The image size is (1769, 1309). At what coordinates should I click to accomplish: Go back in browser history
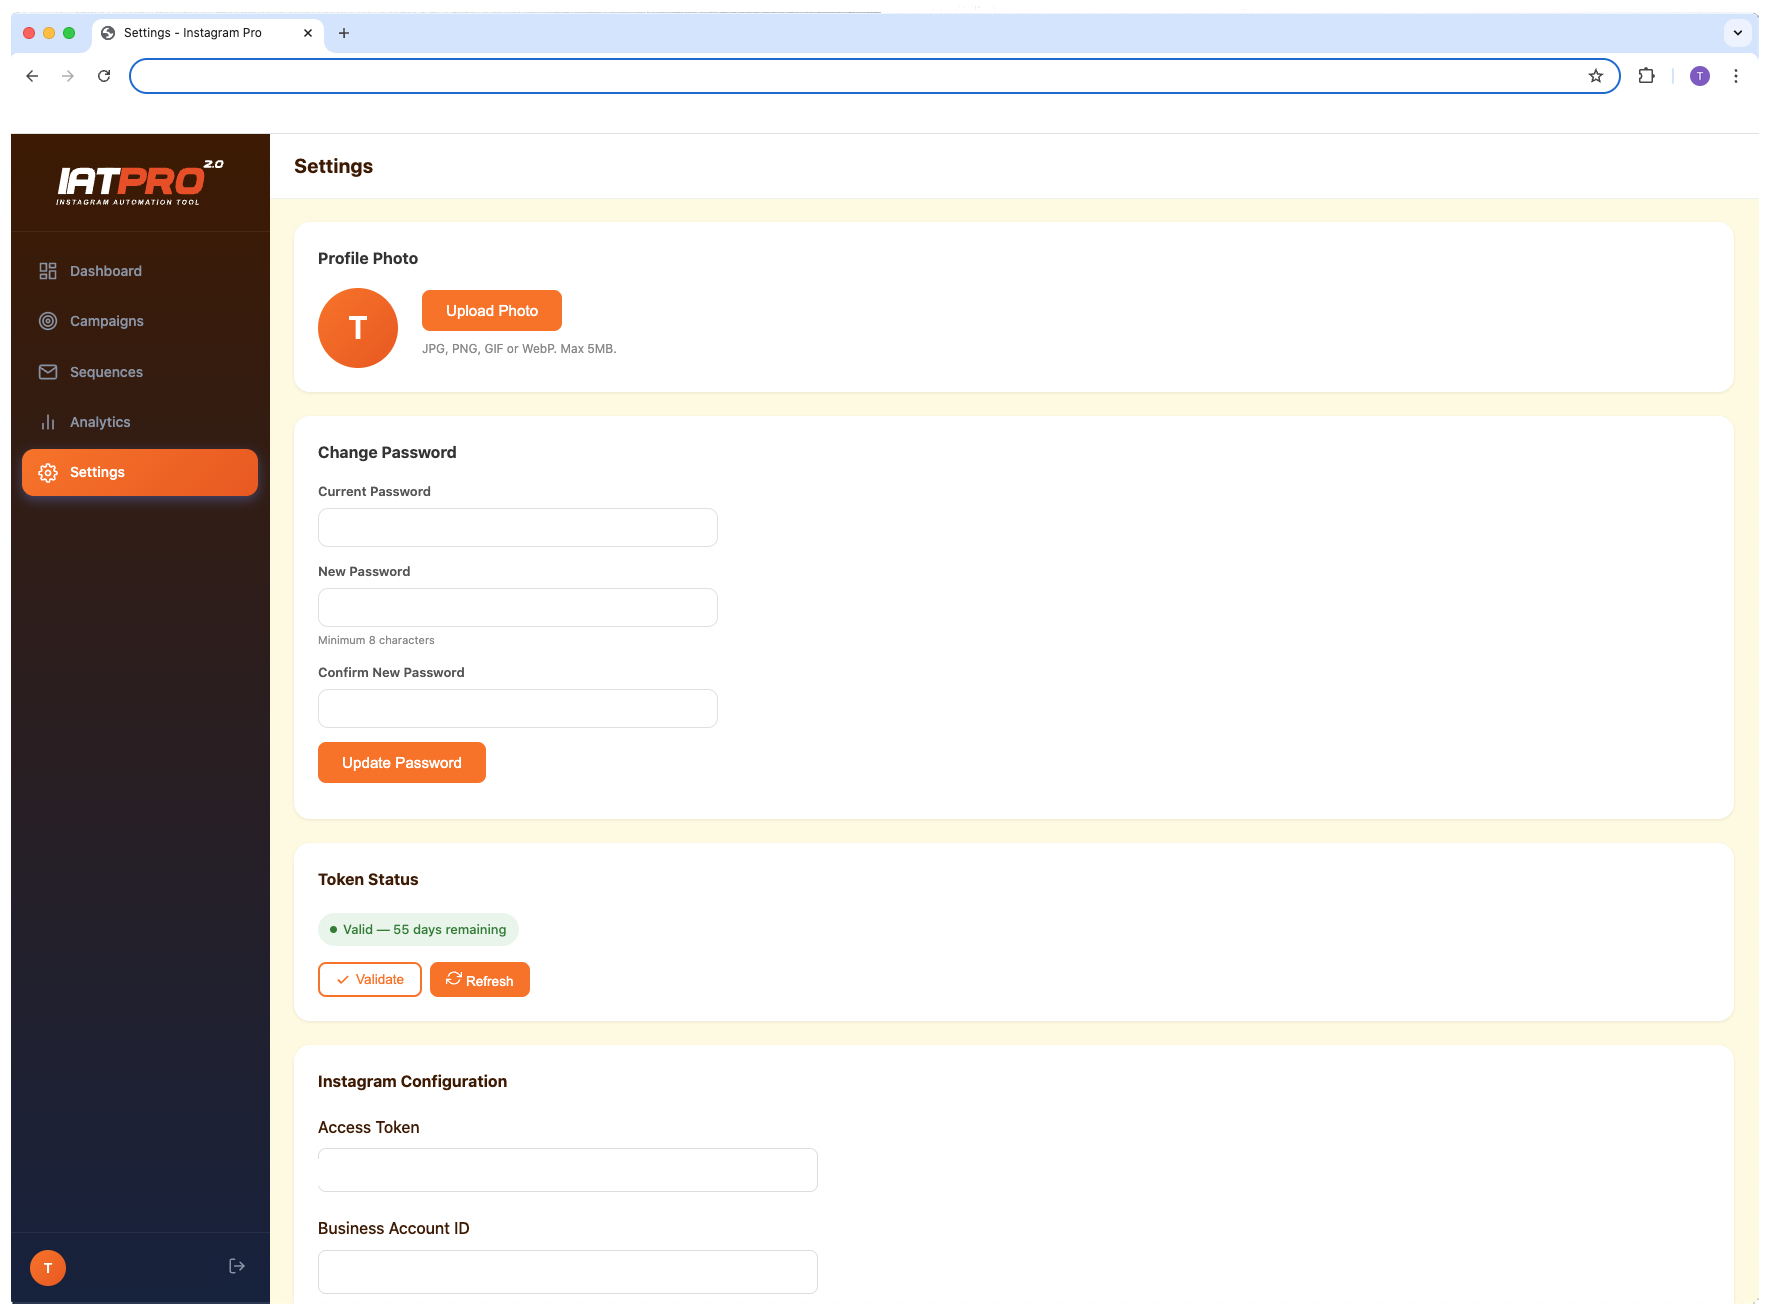coord(32,76)
